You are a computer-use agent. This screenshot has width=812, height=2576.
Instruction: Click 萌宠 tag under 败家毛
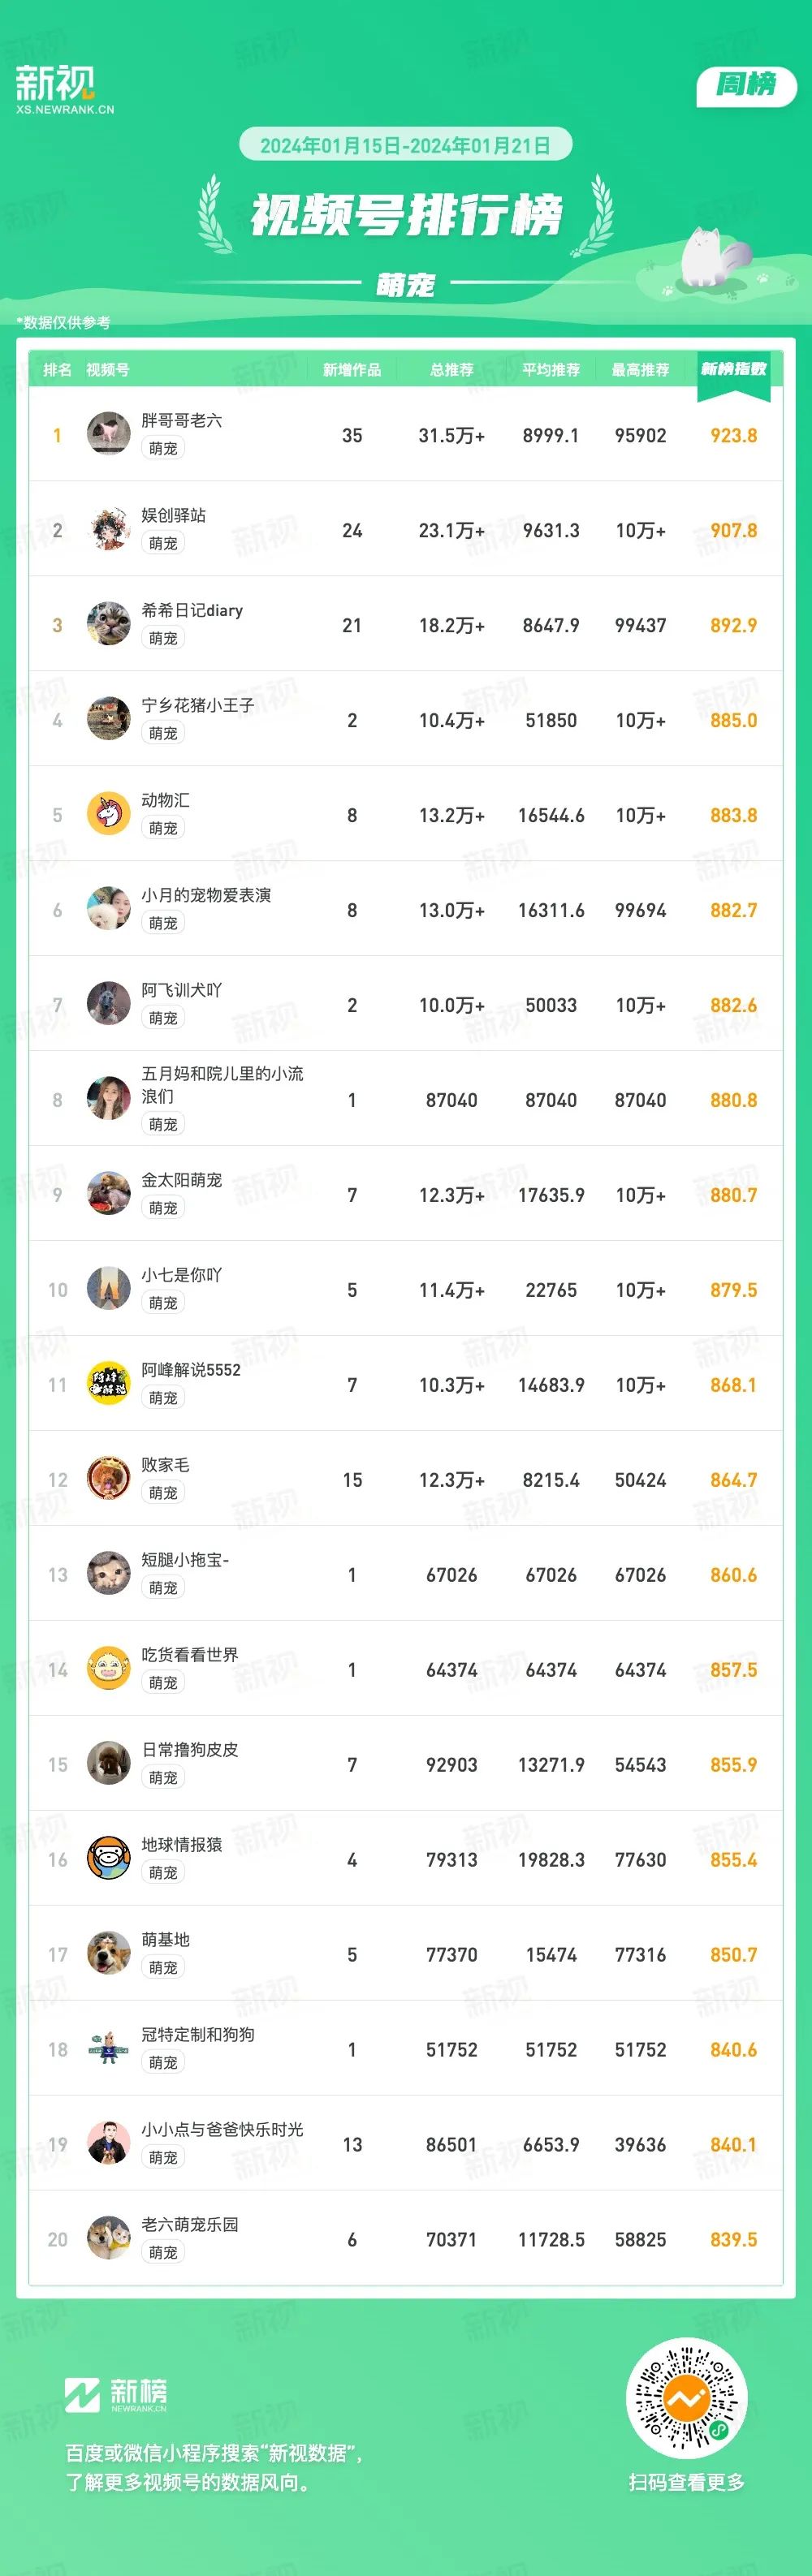tap(163, 1493)
